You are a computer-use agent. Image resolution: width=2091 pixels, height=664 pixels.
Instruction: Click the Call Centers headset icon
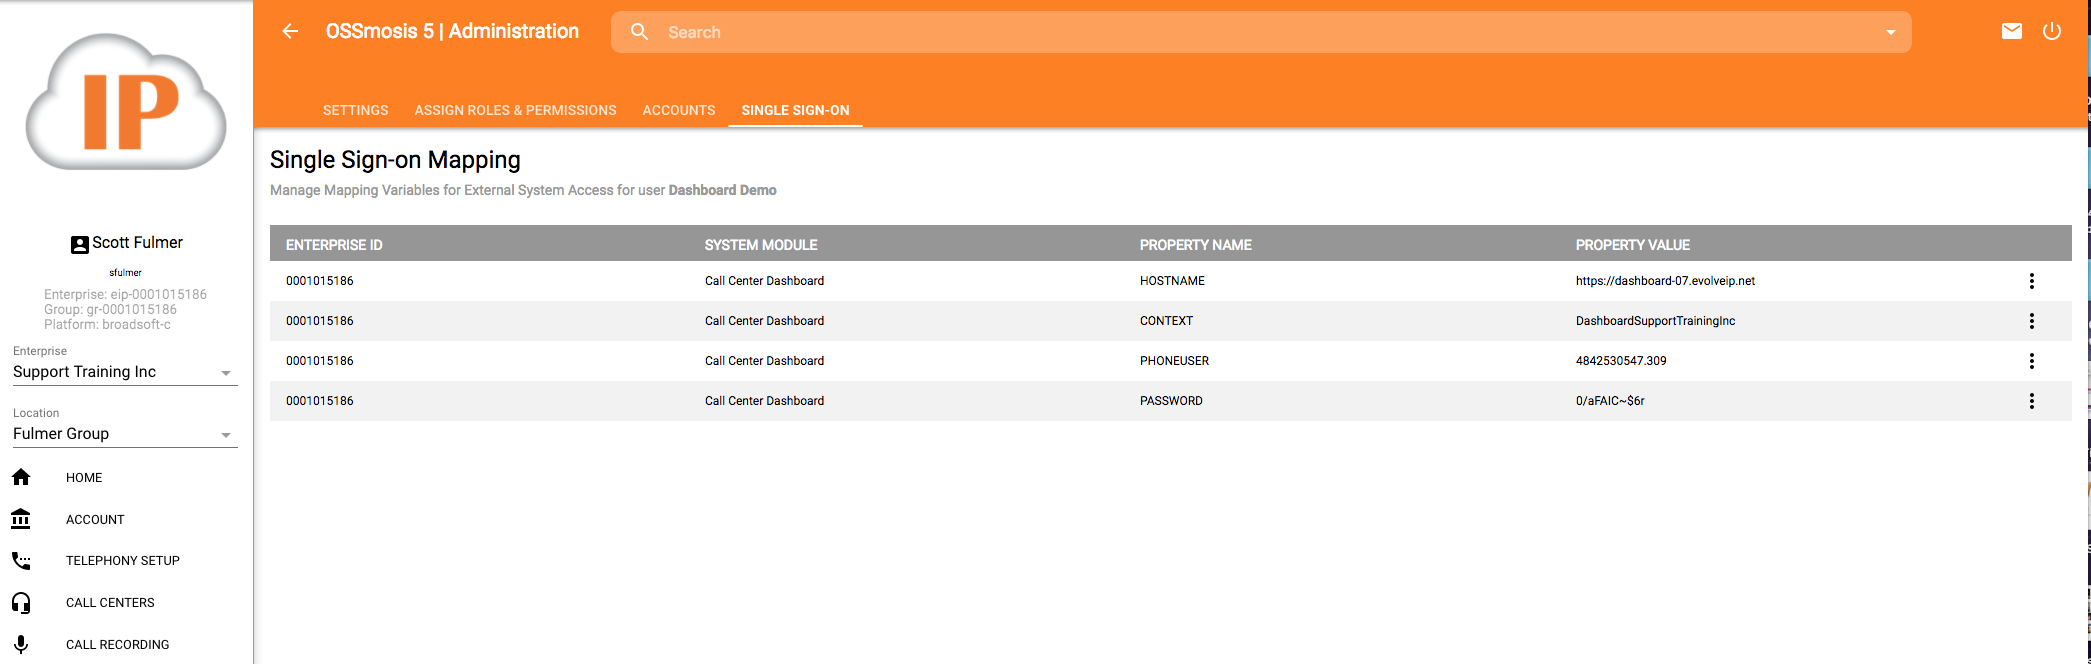coord(21,603)
